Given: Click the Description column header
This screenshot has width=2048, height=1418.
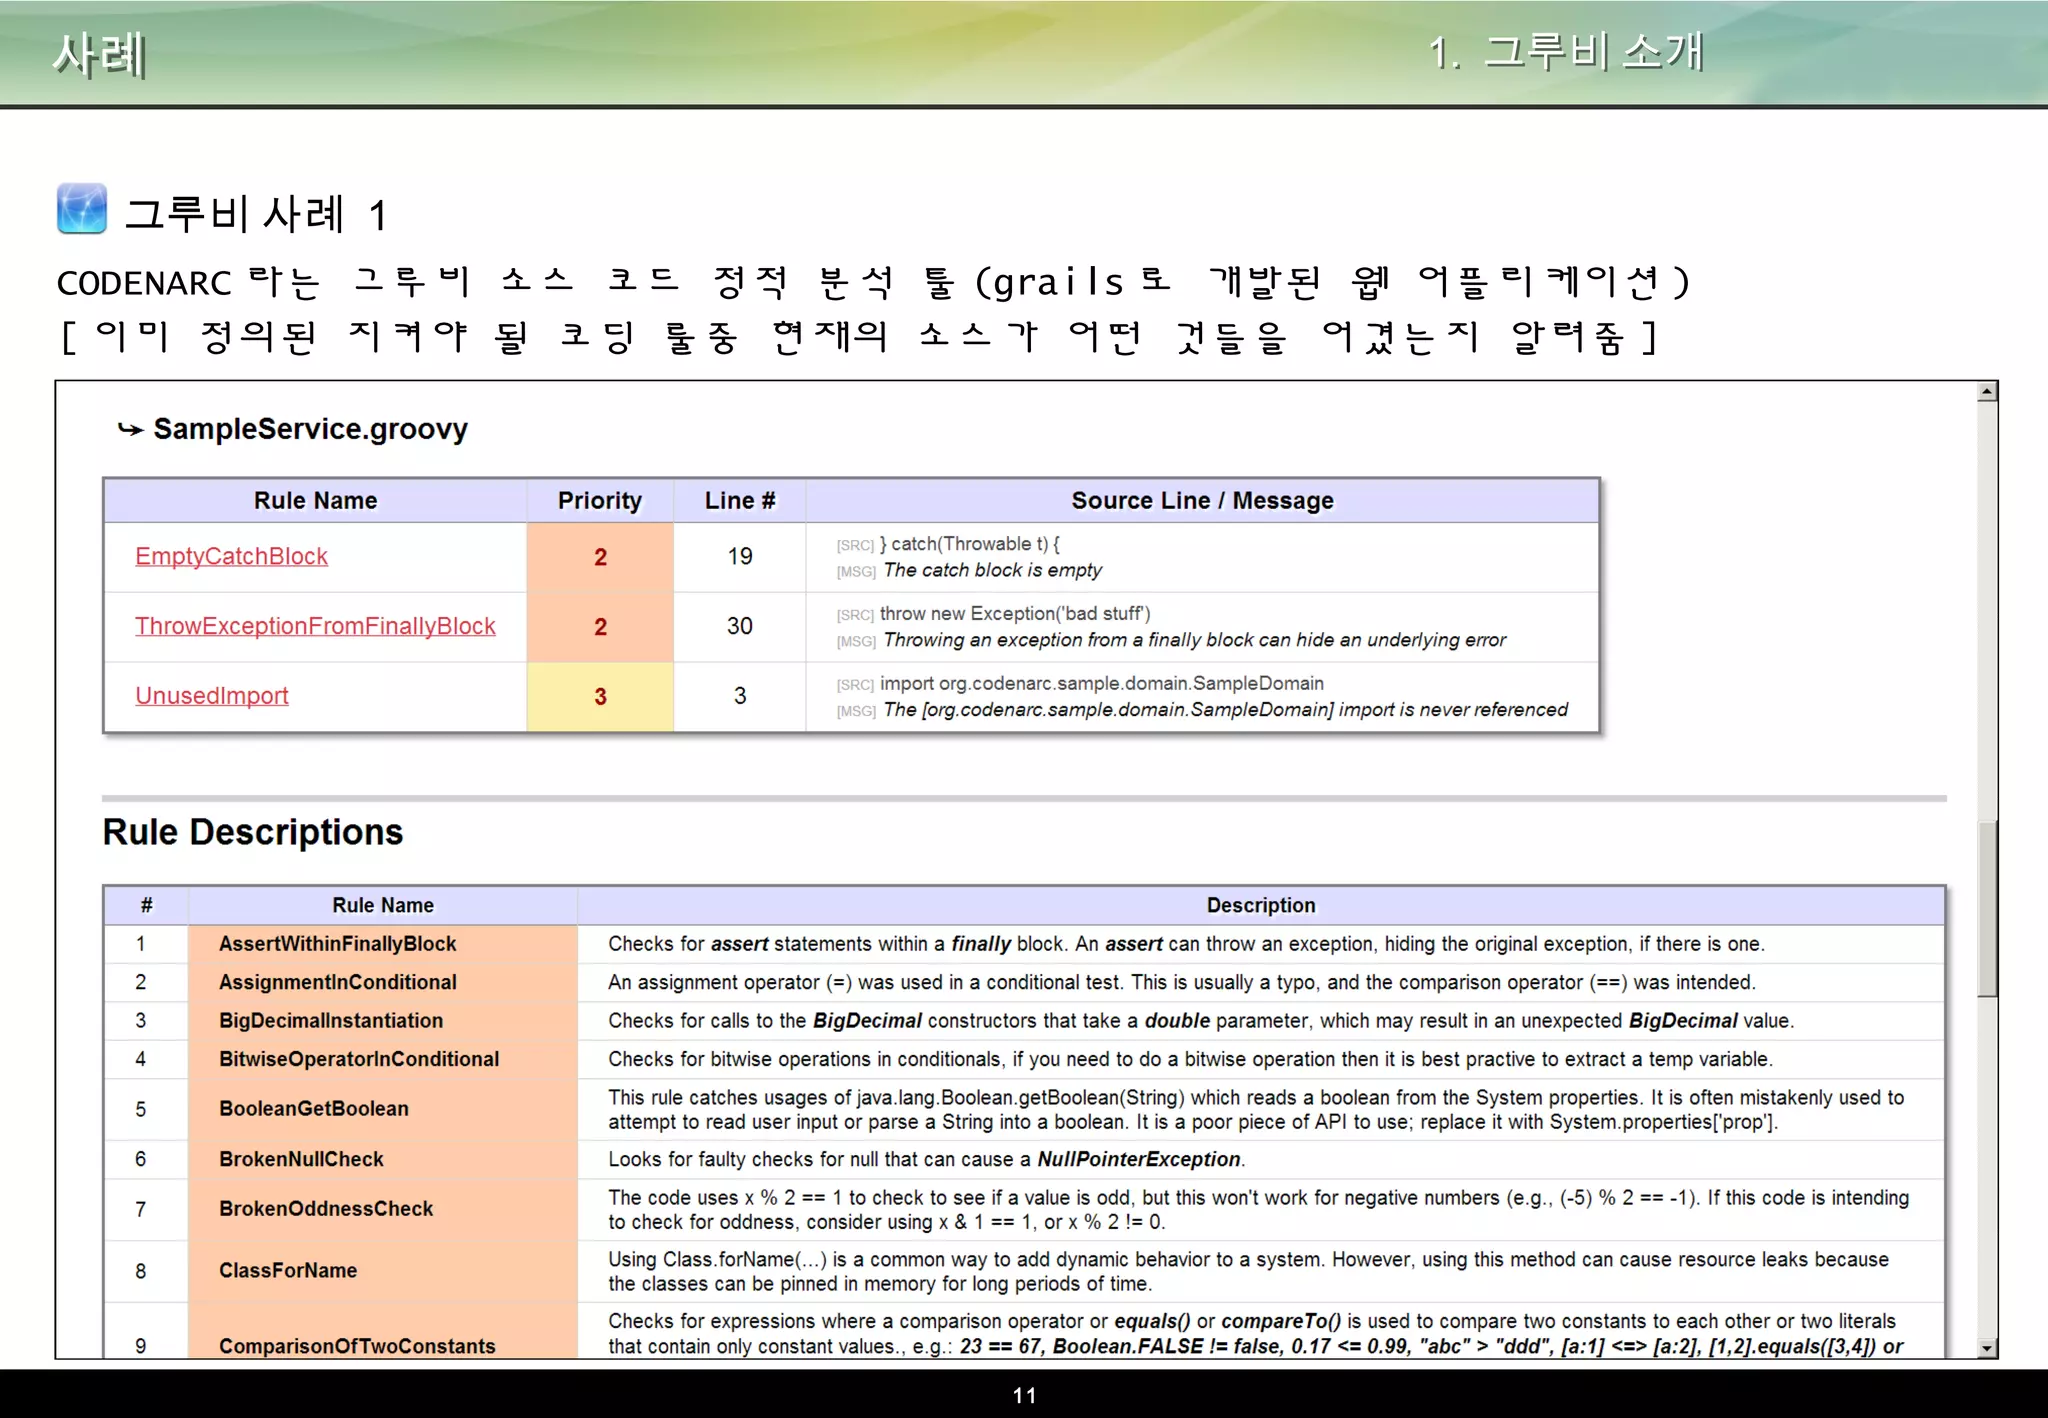Looking at the screenshot, I should [1261, 905].
